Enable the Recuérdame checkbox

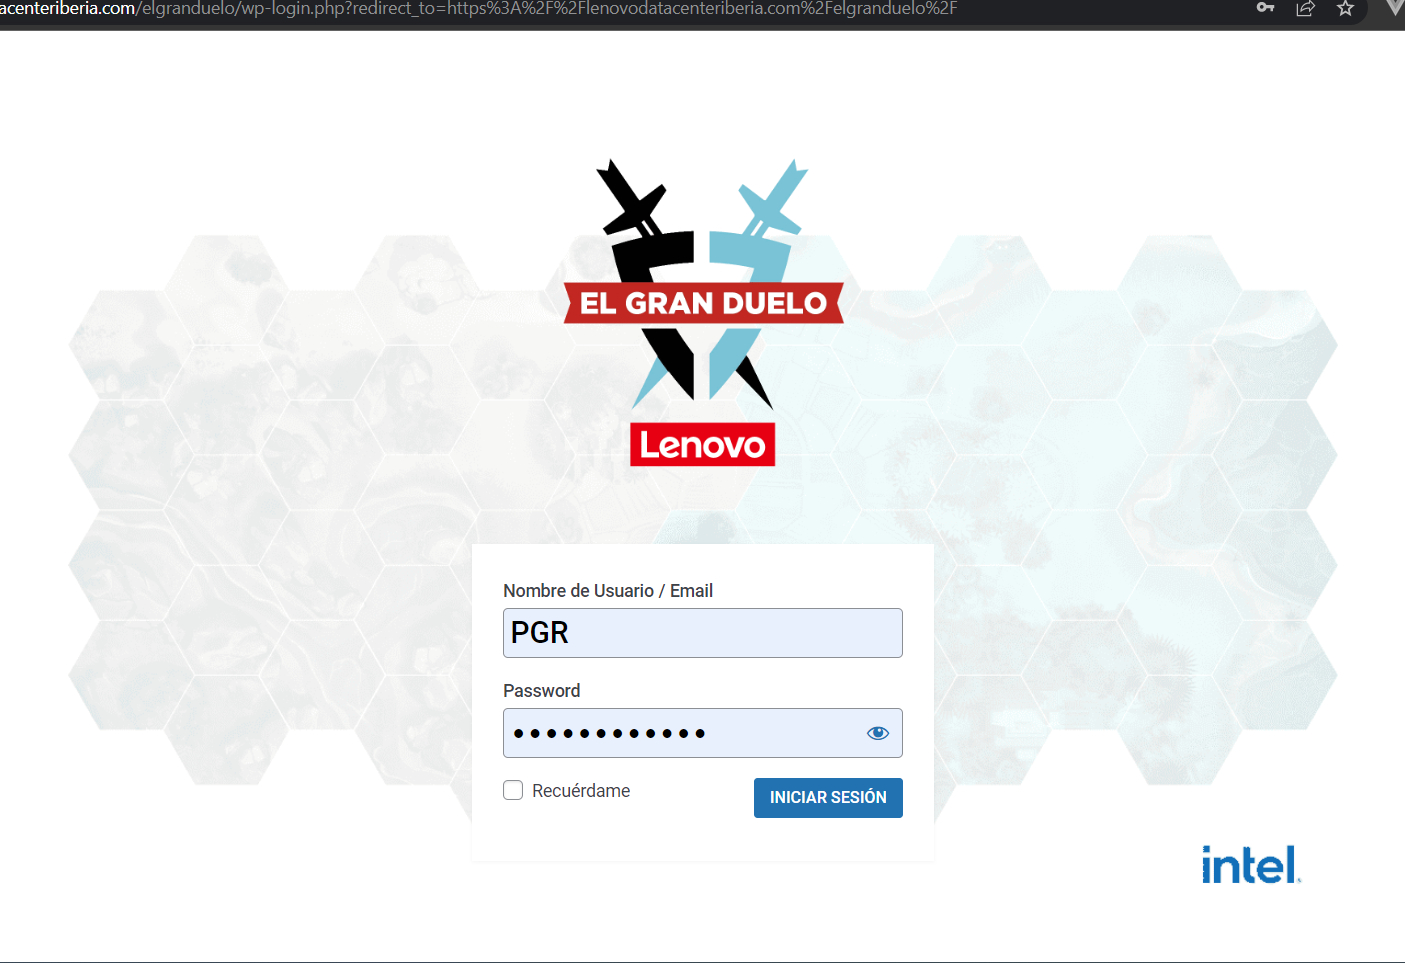pos(513,790)
